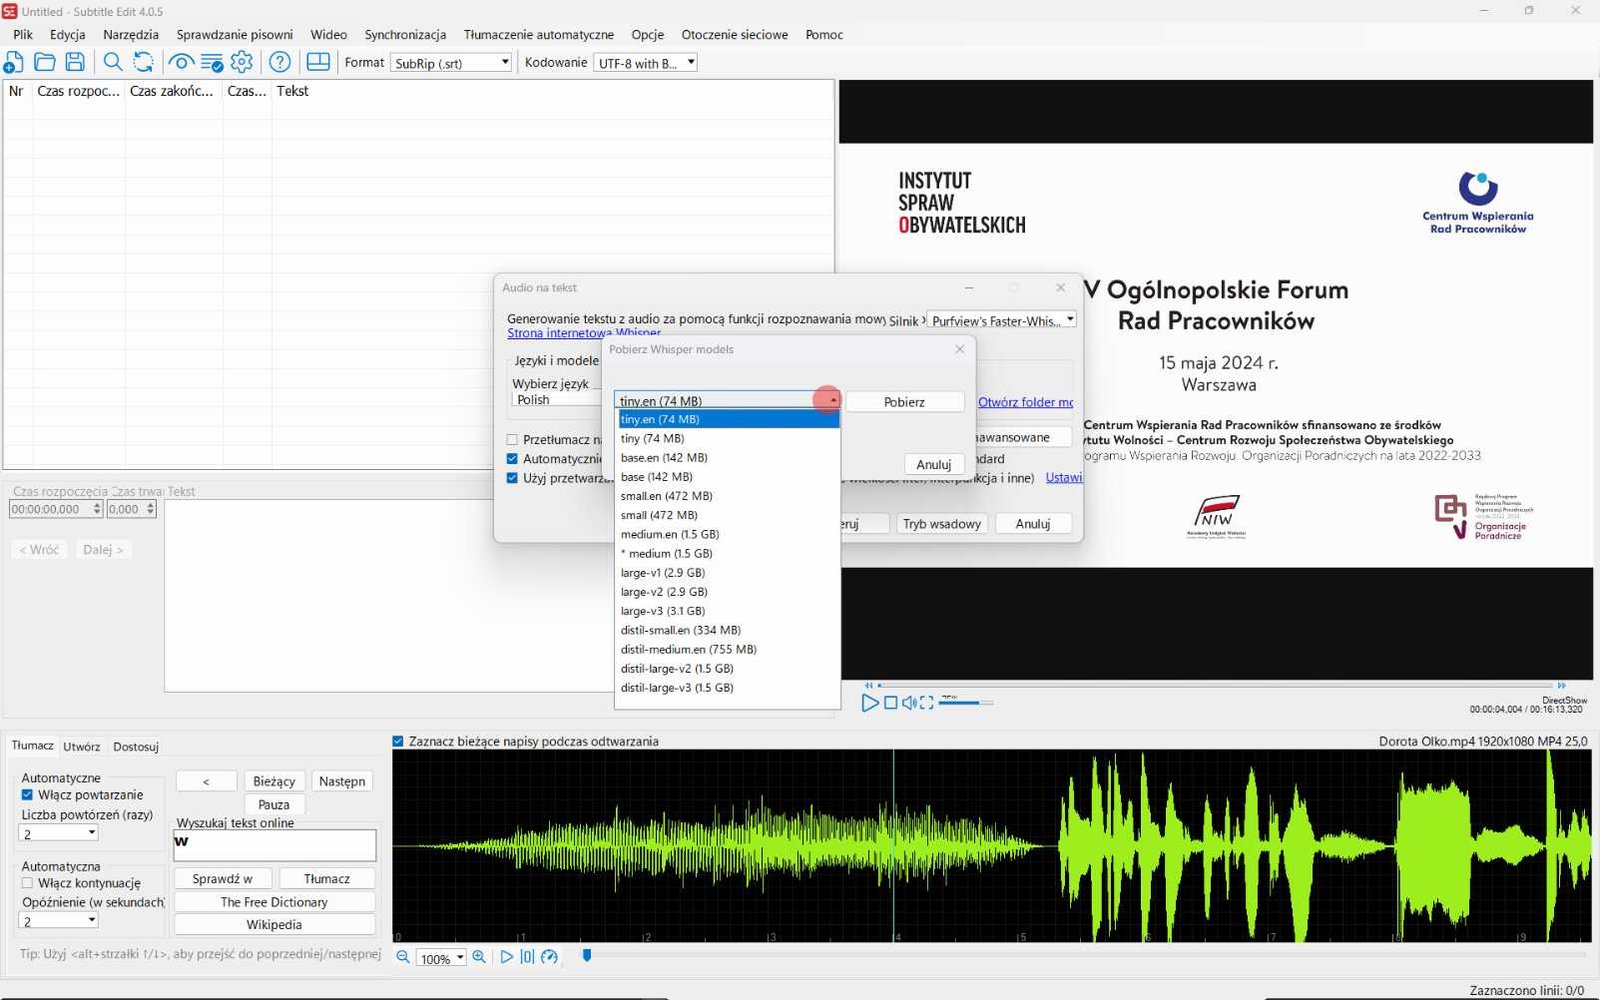Viewport: 1600px width, 1000px height.
Task: Uncheck Włącz powtarzanie checkbox
Action: [x=28, y=795]
